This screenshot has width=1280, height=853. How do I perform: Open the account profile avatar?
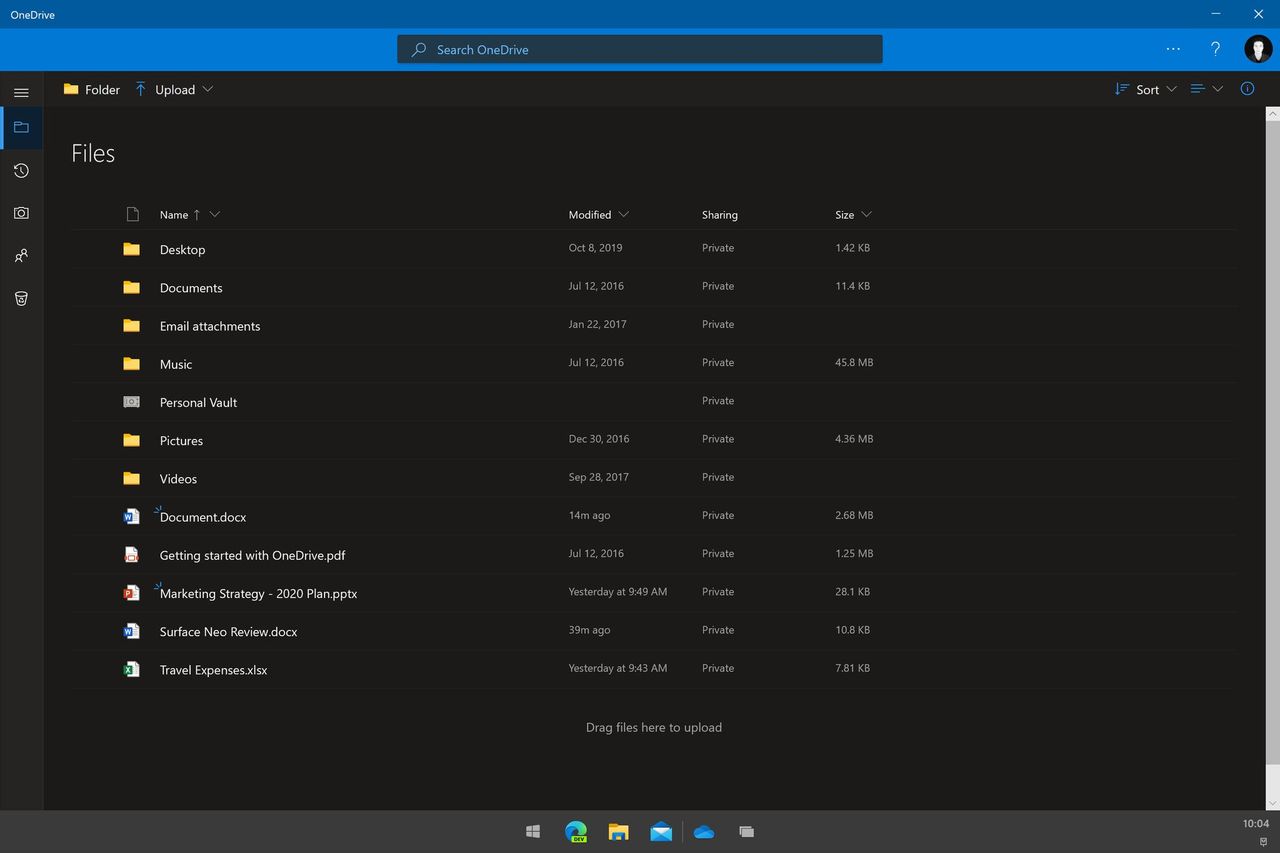coord(1258,49)
